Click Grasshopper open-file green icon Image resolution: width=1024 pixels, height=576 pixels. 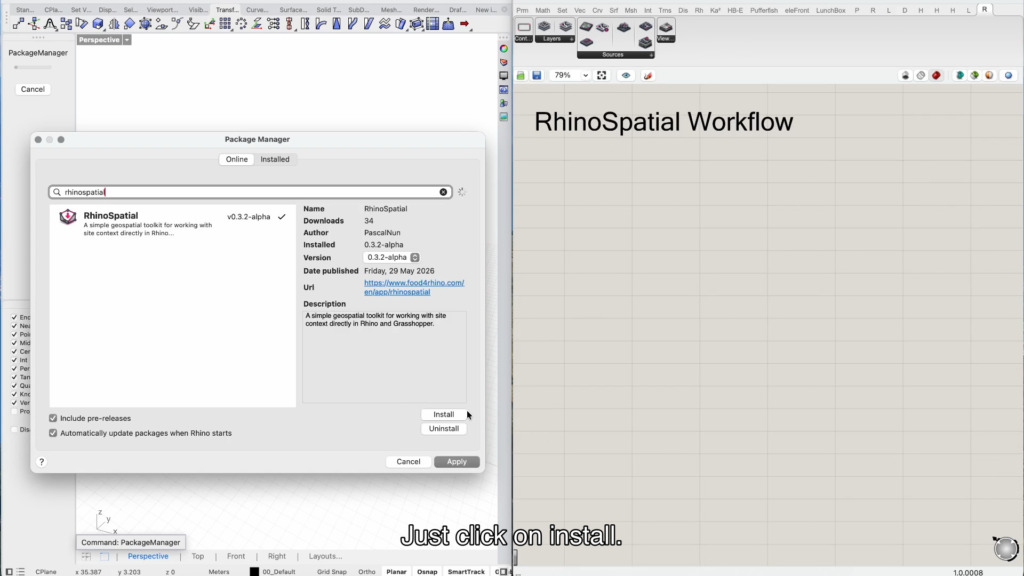(520, 76)
